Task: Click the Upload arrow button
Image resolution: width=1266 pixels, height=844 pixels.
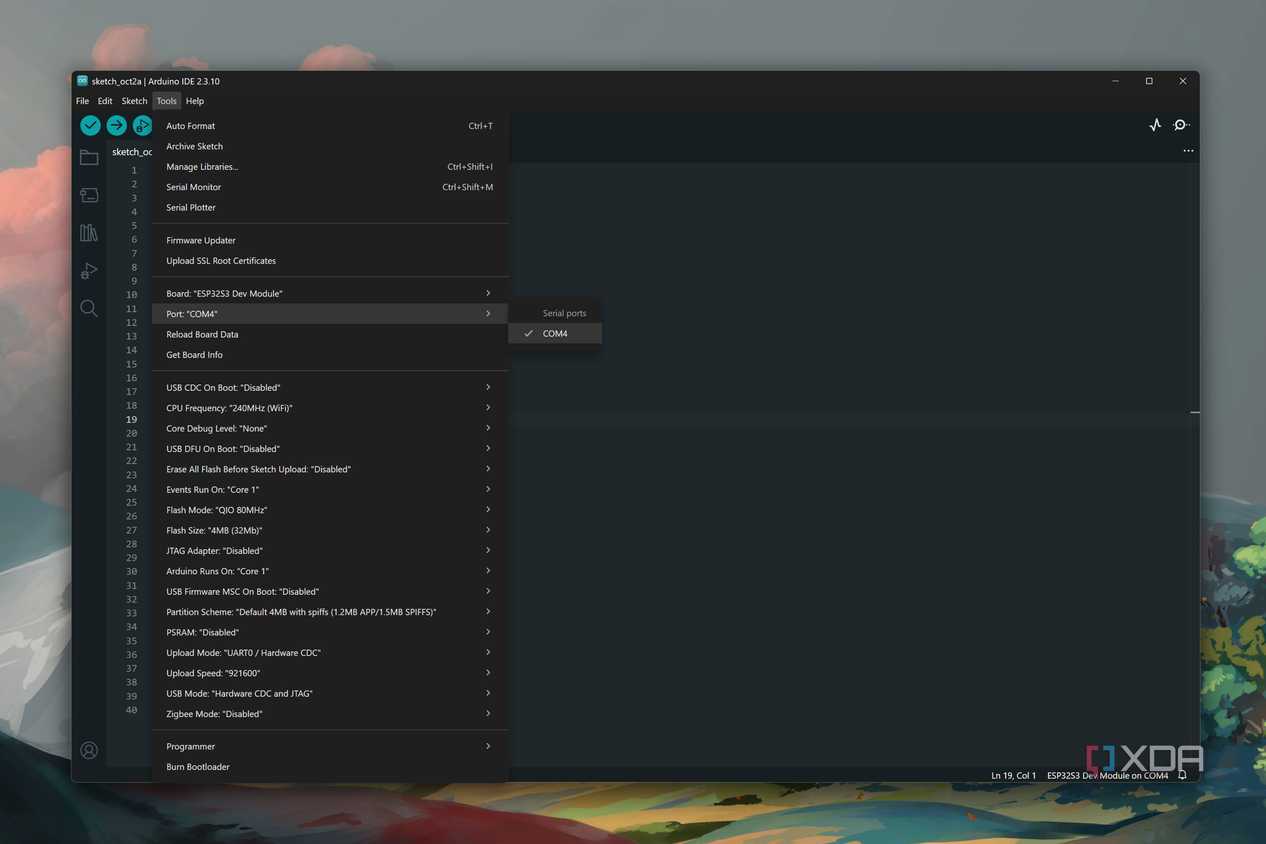Action: click(116, 125)
